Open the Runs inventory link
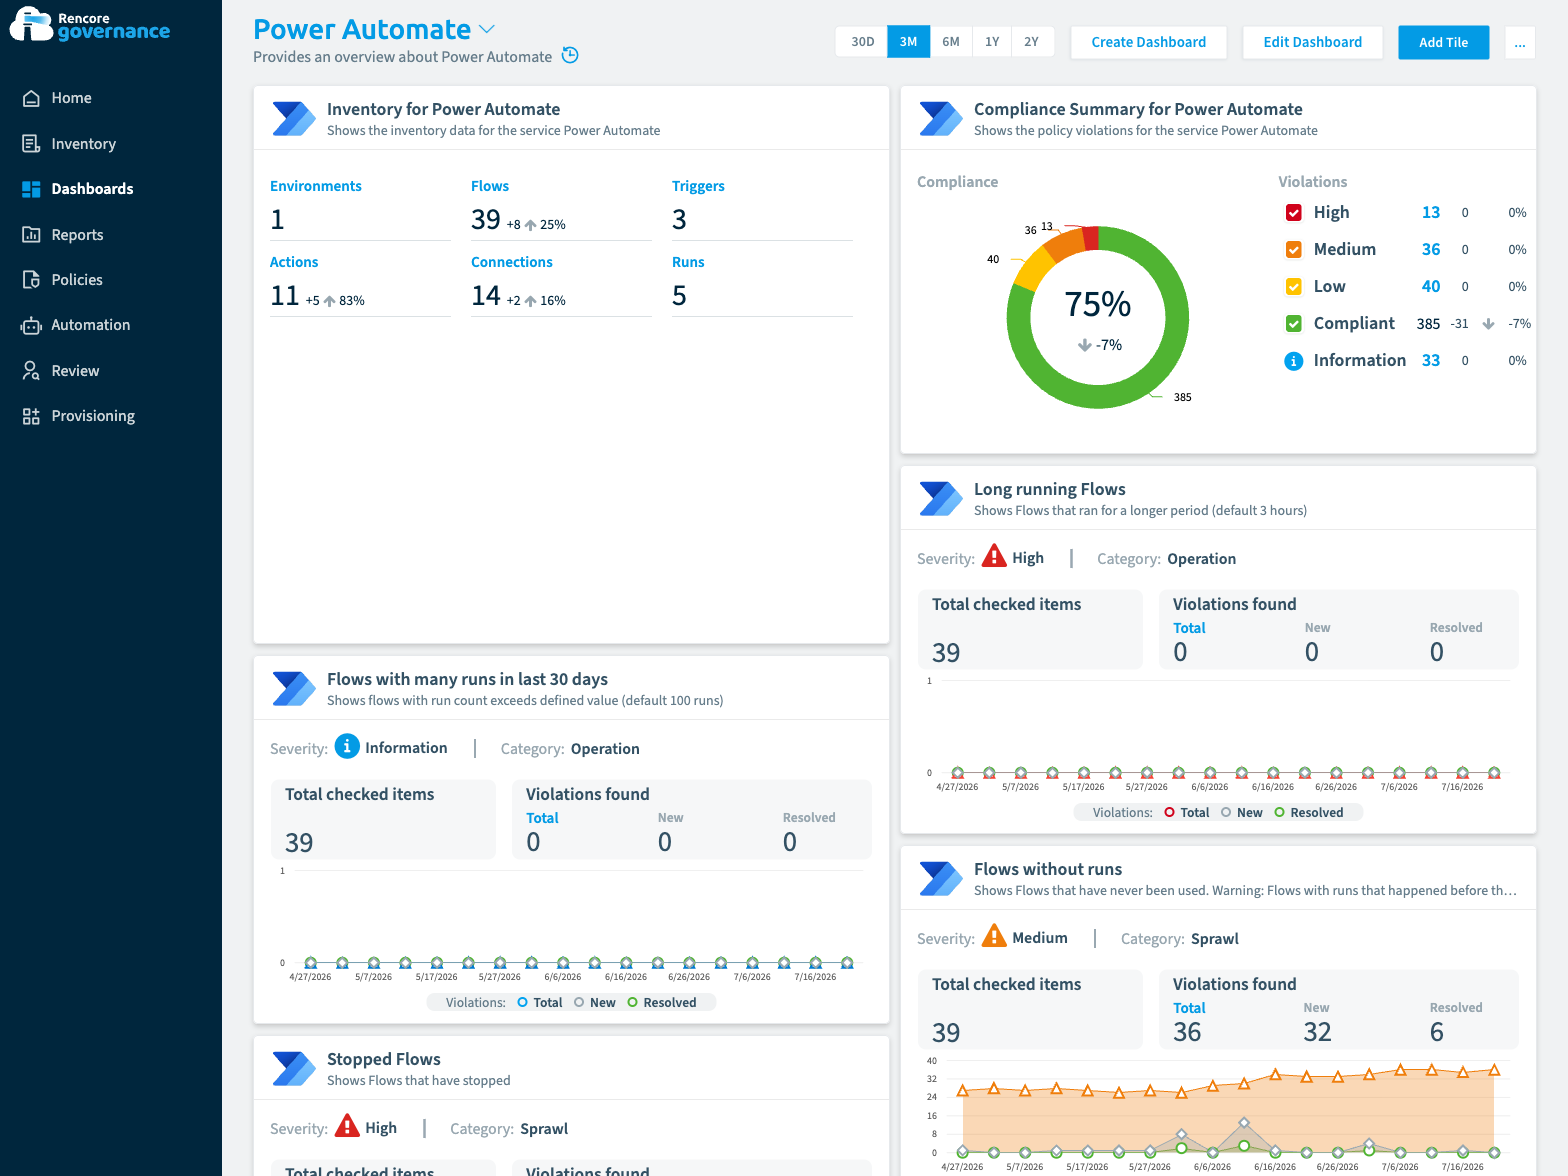This screenshot has height=1176, width=1568. pos(688,262)
